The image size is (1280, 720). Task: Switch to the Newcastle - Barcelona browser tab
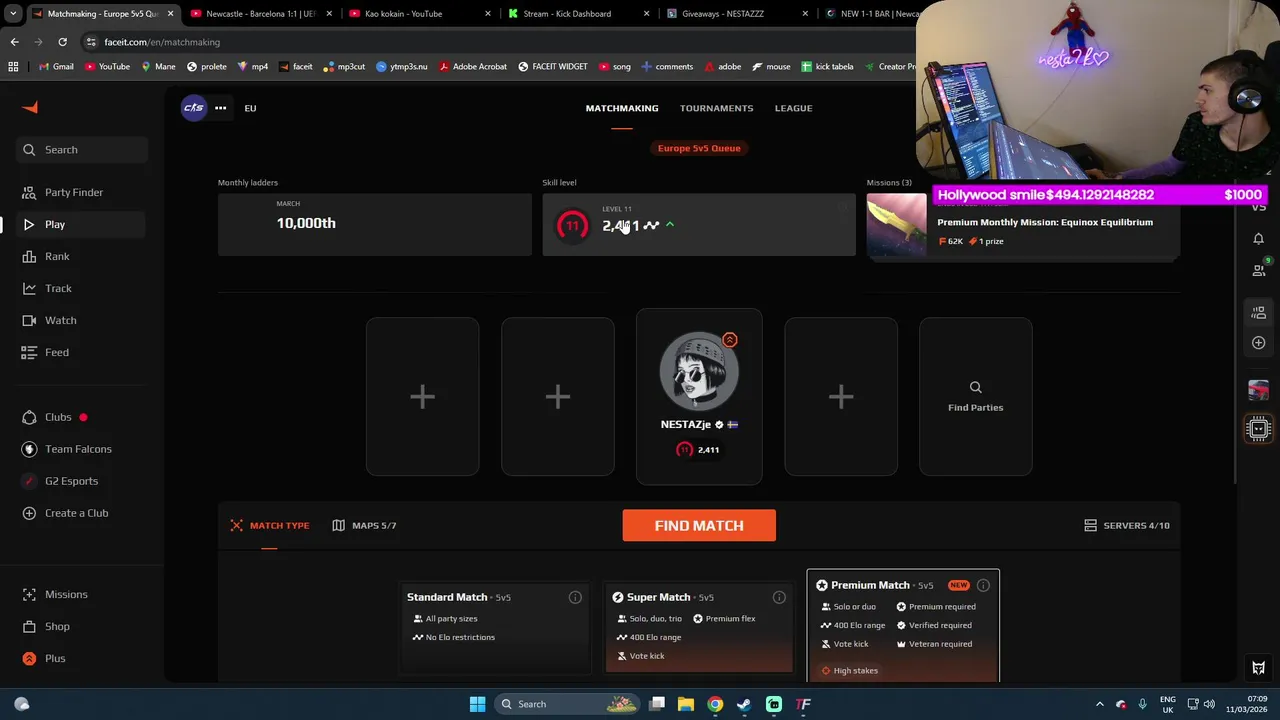(x=260, y=14)
